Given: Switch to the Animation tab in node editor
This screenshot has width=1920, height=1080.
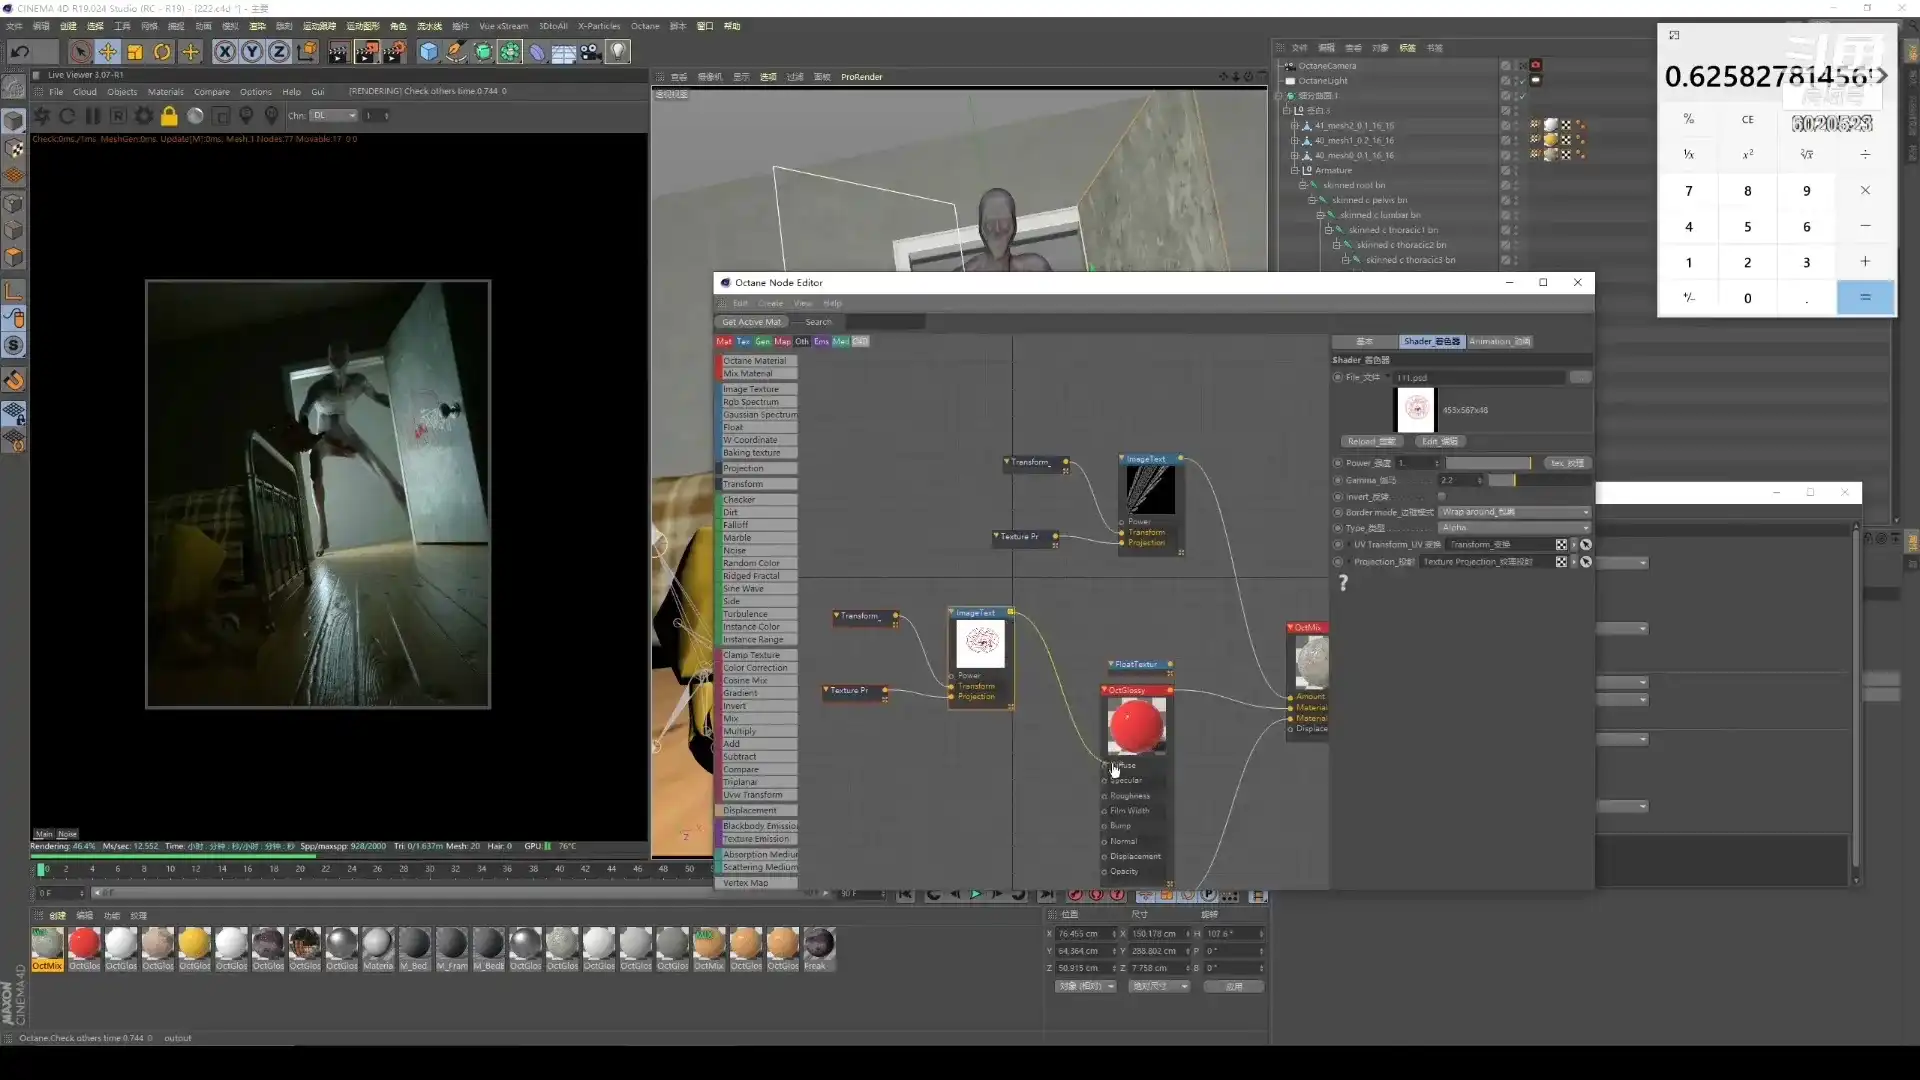Looking at the screenshot, I should pyautogui.click(x=1499, y=342).
